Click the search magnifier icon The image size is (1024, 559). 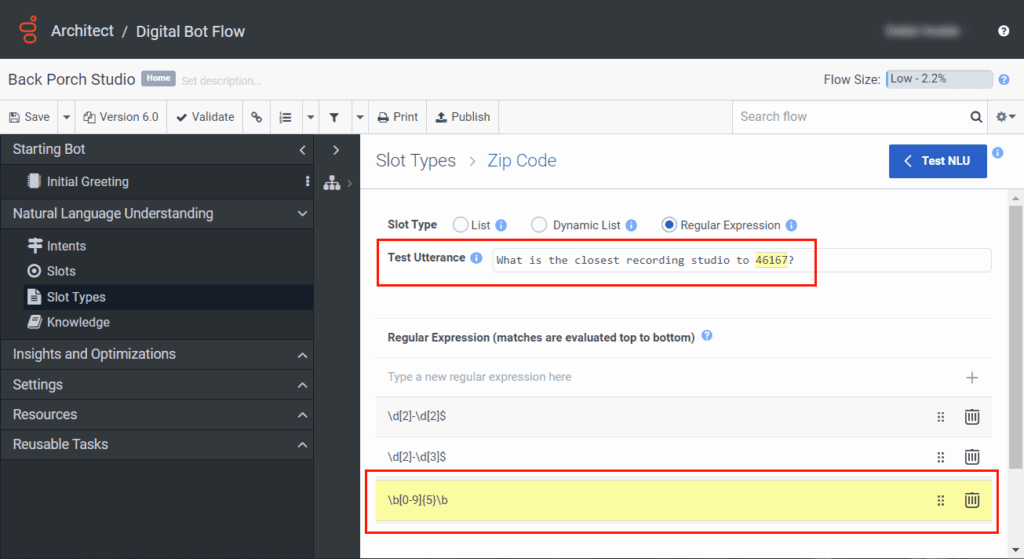pyautogui.click(x=976, y=117)
